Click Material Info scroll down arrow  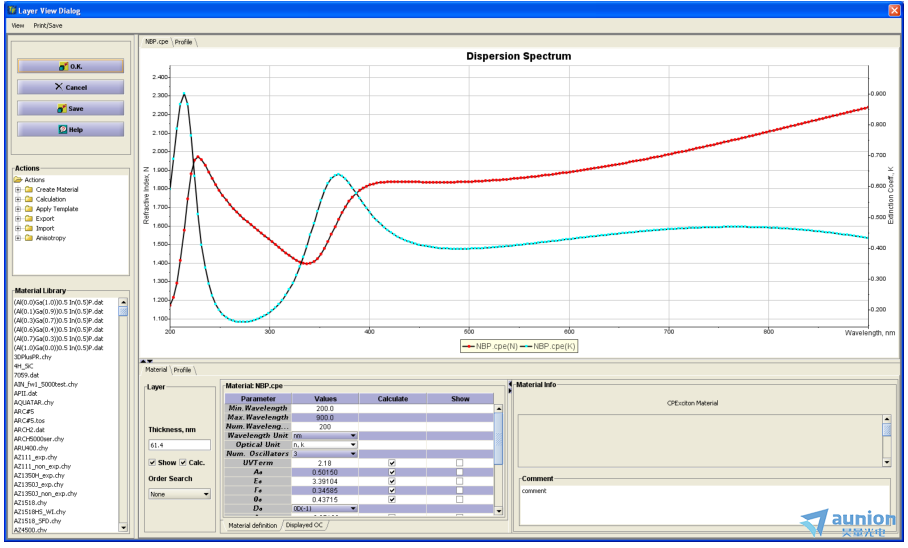click(886, 462)
